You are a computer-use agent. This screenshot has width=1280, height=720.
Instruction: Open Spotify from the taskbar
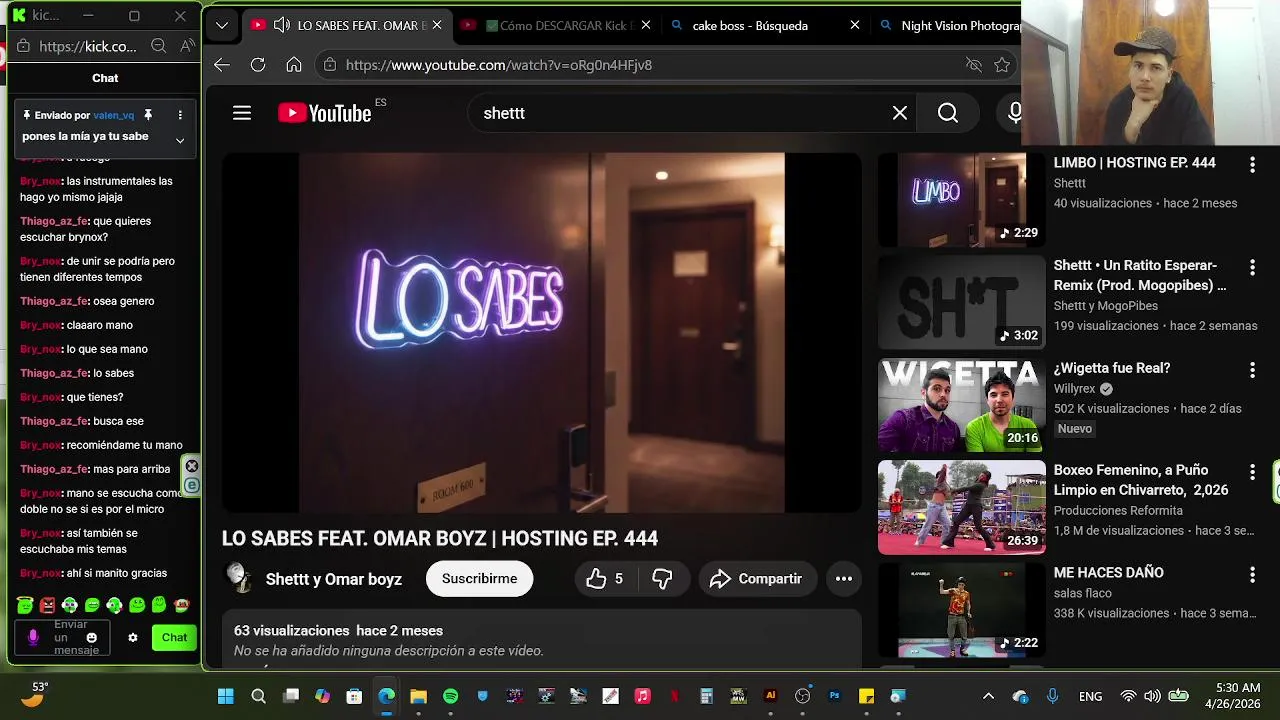451,696
